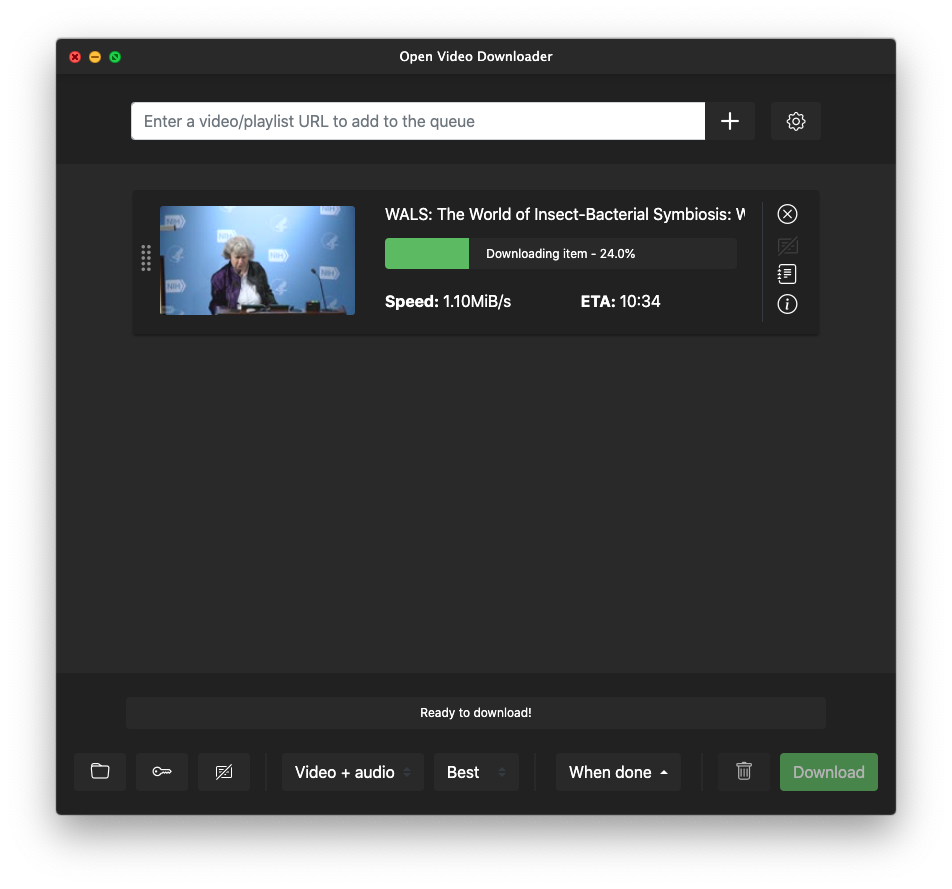Cancel the WALS video download
This screenshot has height=889, width=952.
pos(787,214)
